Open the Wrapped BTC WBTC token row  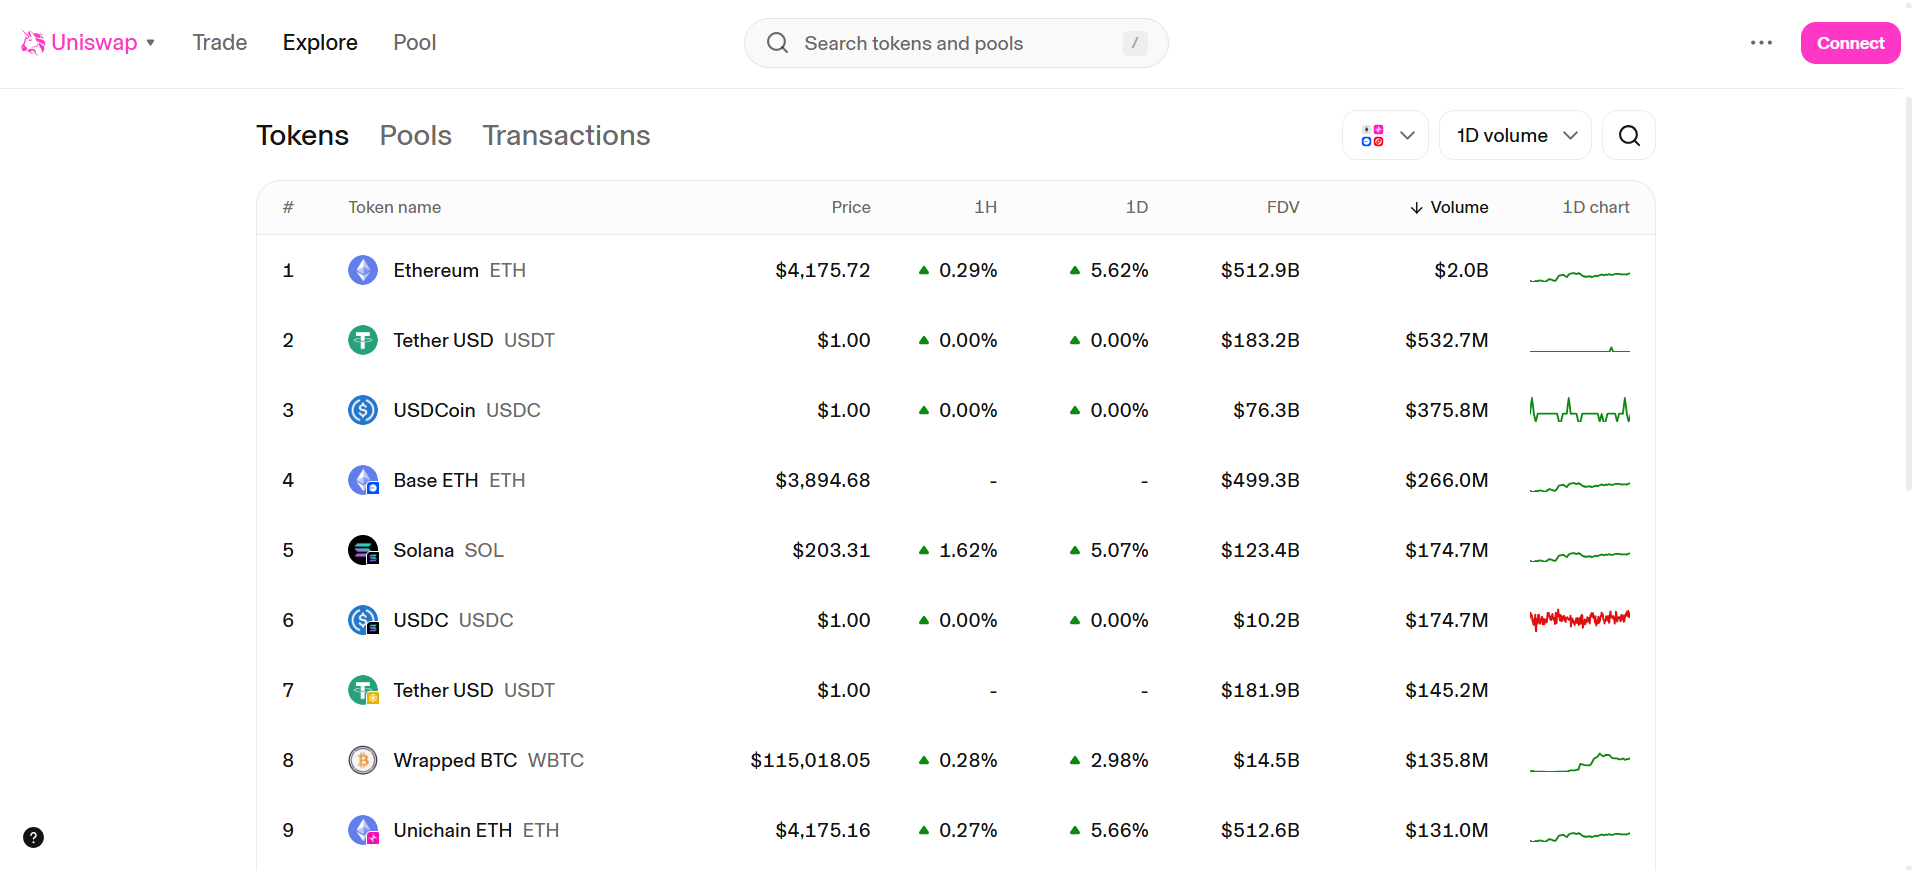(x=956, y=760)
